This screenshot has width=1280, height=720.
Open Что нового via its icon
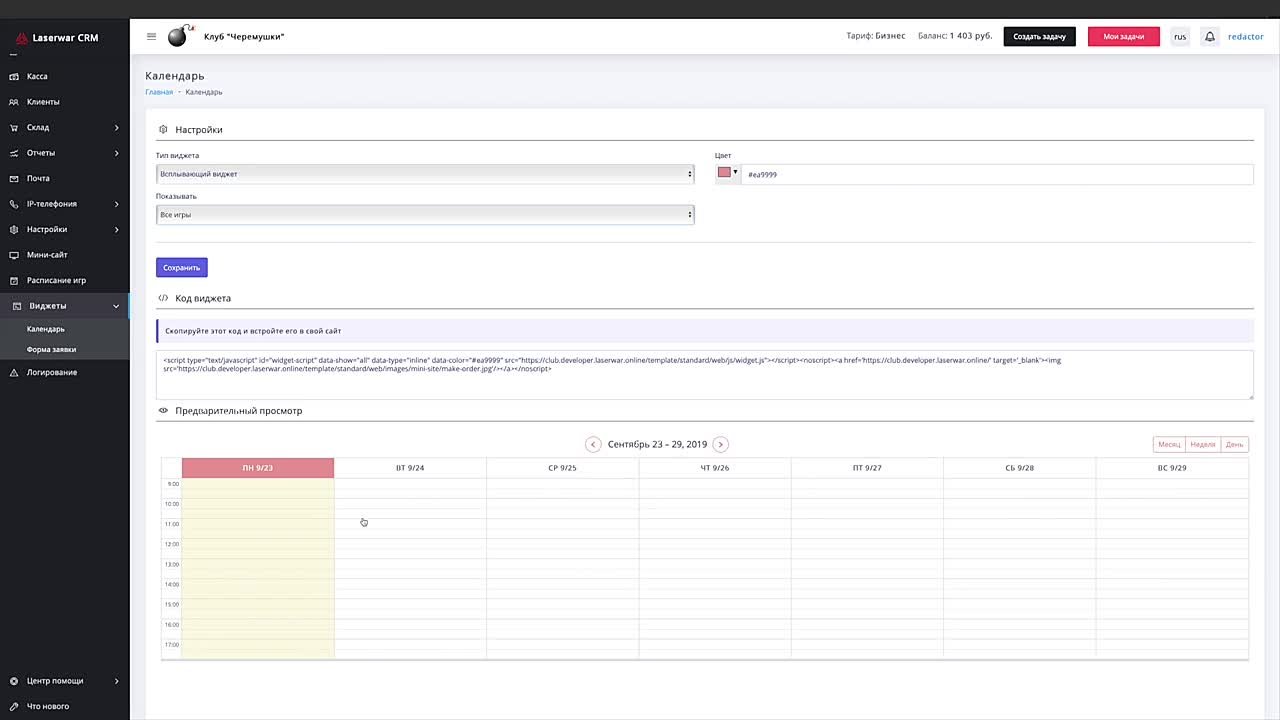pyautogui.click(x=14, y=706)
